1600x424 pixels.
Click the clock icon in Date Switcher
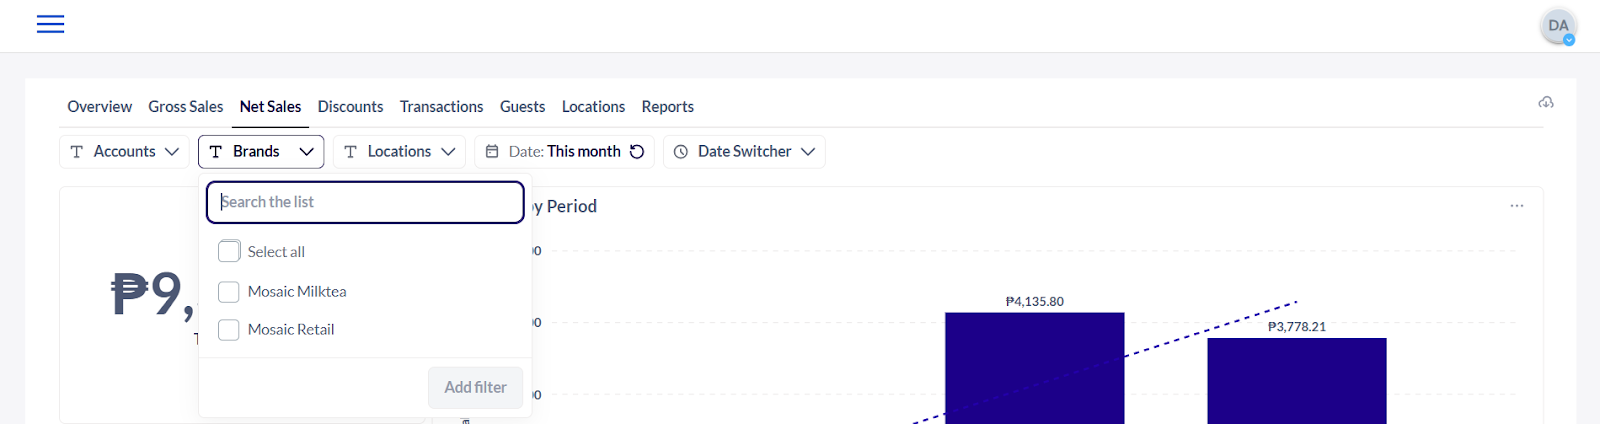click(x=681, y=152)
